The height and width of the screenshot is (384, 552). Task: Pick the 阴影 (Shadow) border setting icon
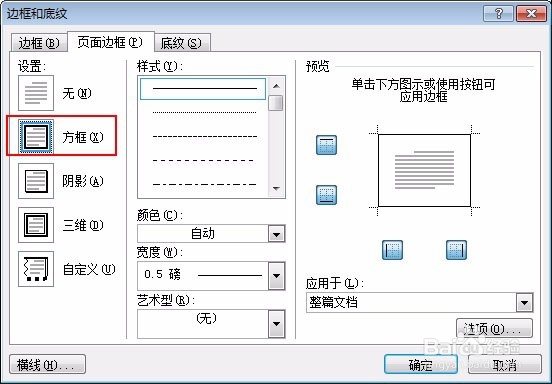pyautogui.click(x=36, y=181)
